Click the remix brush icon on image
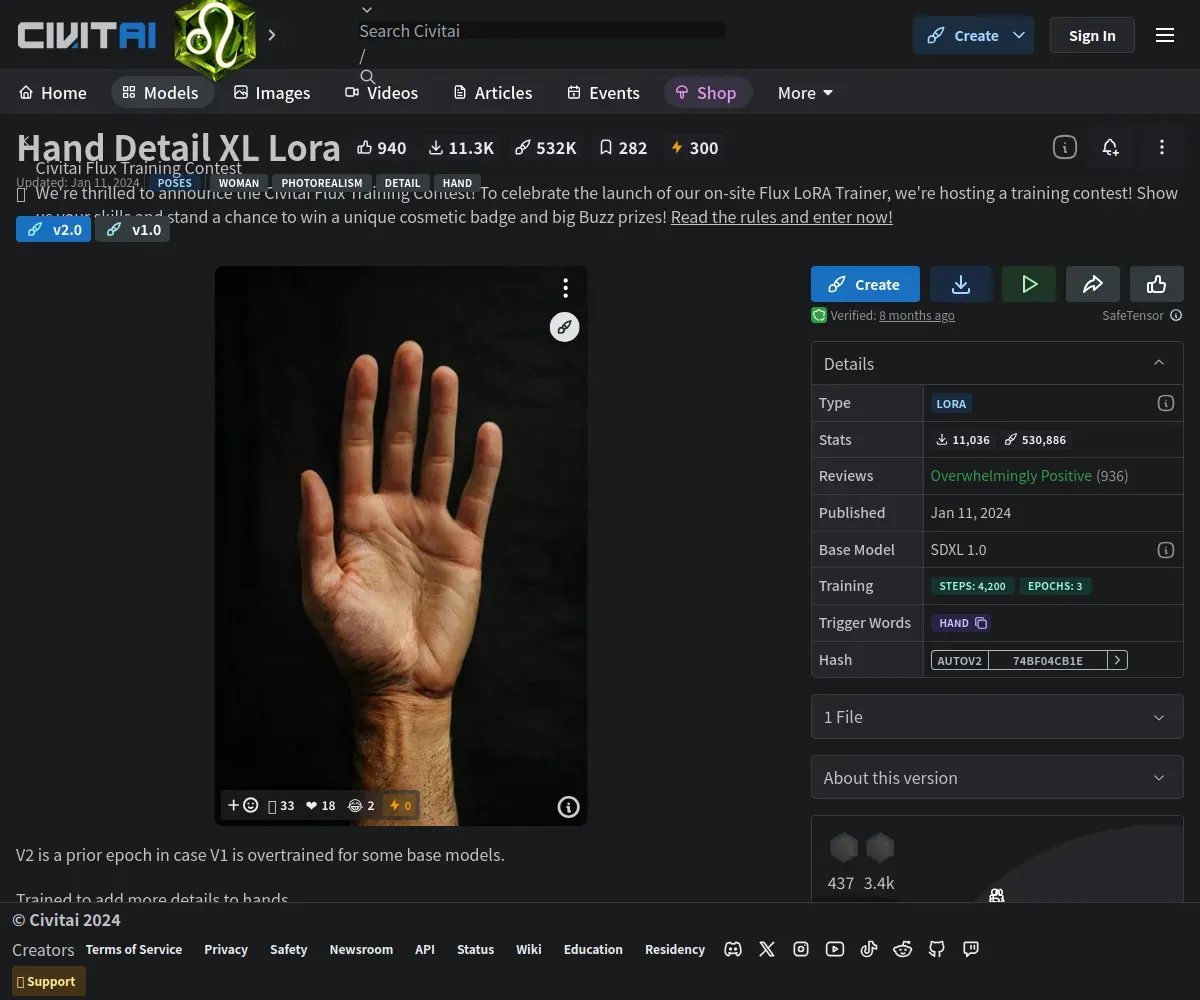This screenshot has height=1000, width=1200. click(x=565, y=327)
